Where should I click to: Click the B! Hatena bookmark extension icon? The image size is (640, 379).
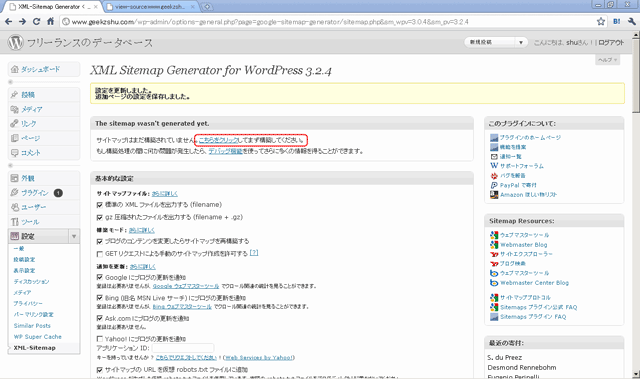[x=617, y=22]
